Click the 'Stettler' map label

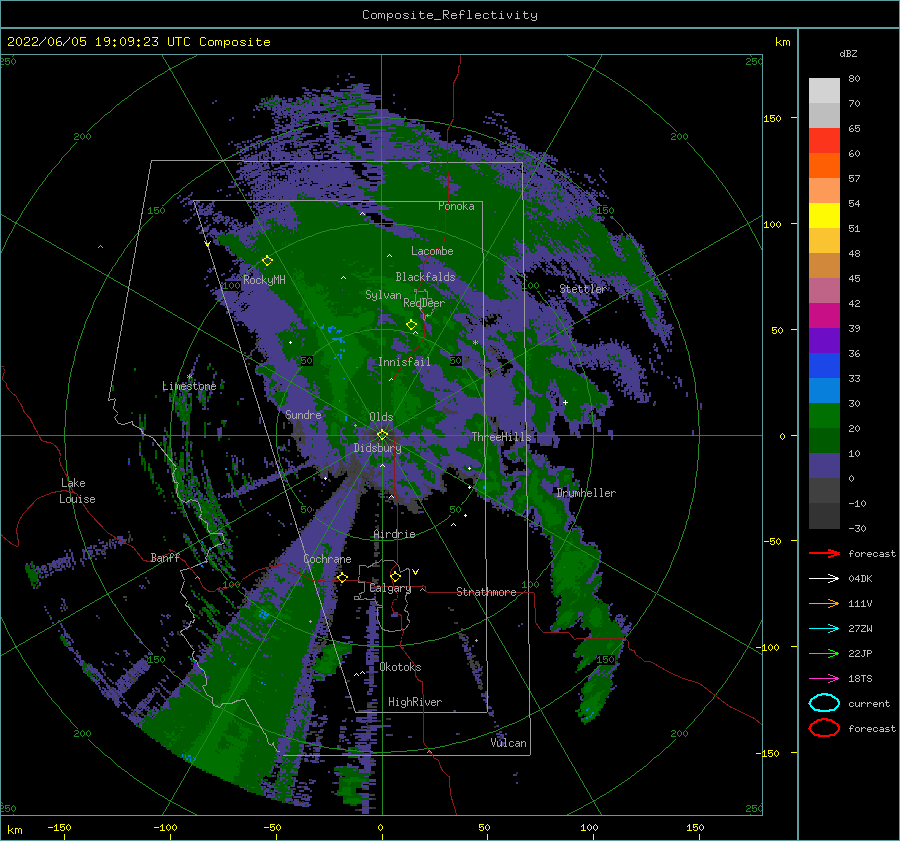point(583,289)
